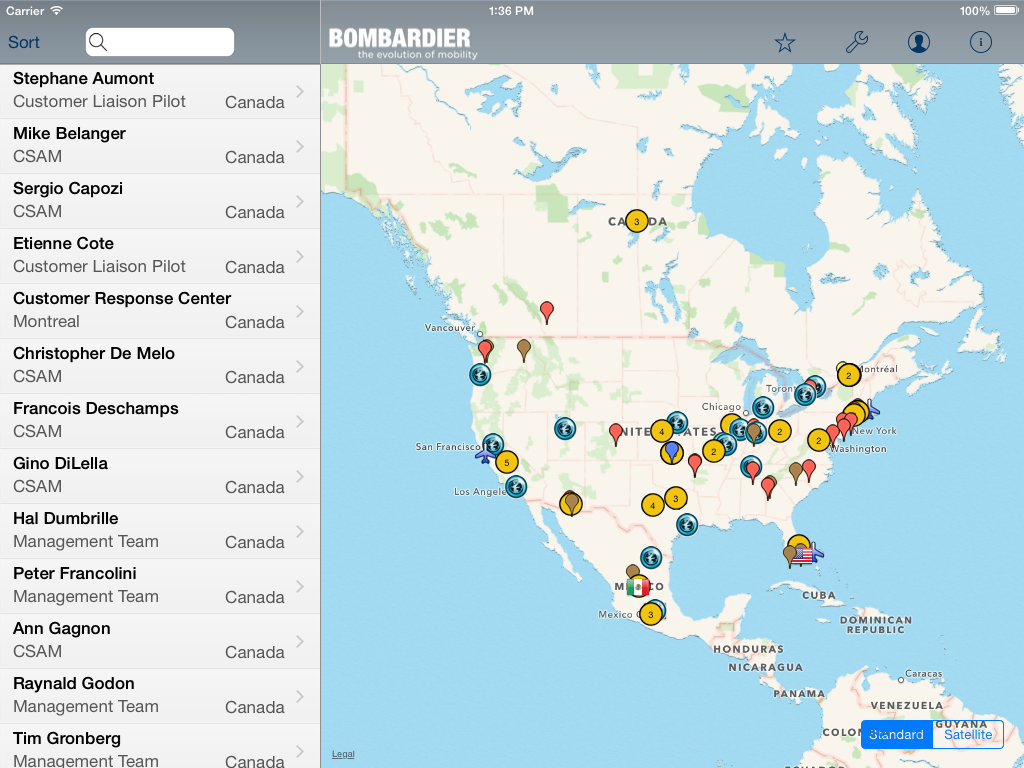
Task: Tap CSAM under Gino DiLella
Action: pos(38,487)
